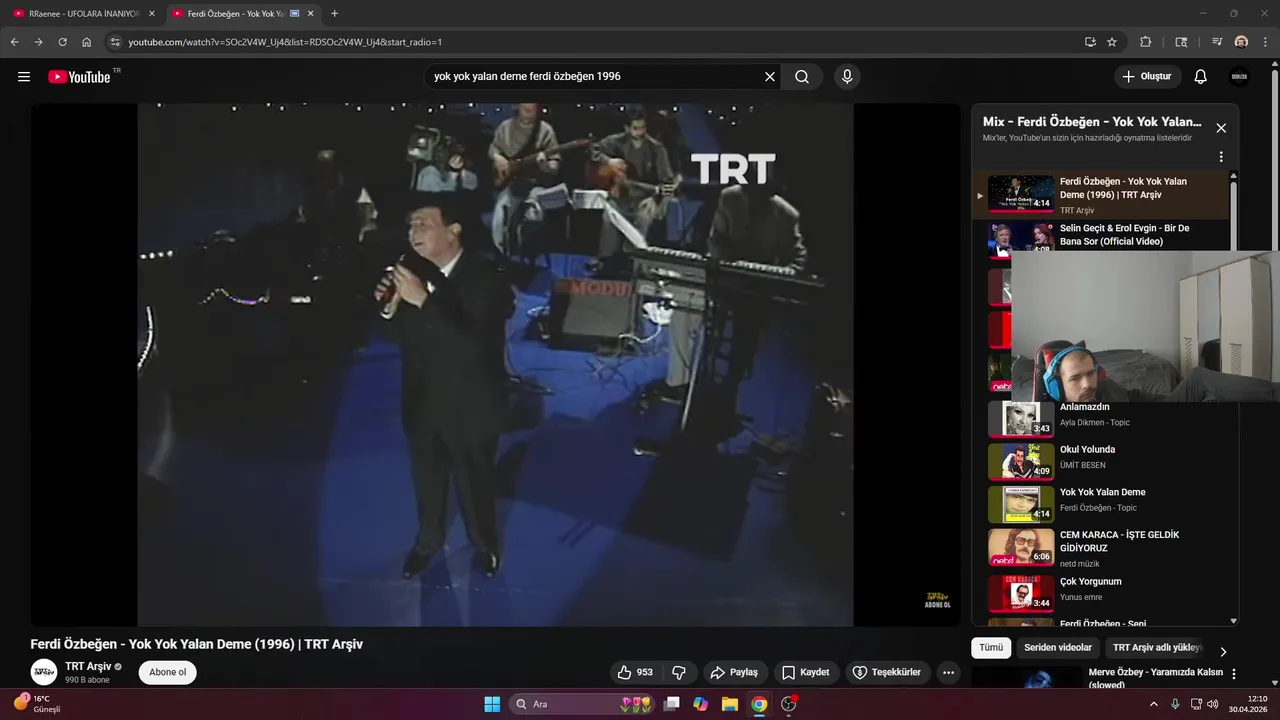The image size is (1280, 720).
Task: Save the video with Kaydet
Action: [806, 672]
